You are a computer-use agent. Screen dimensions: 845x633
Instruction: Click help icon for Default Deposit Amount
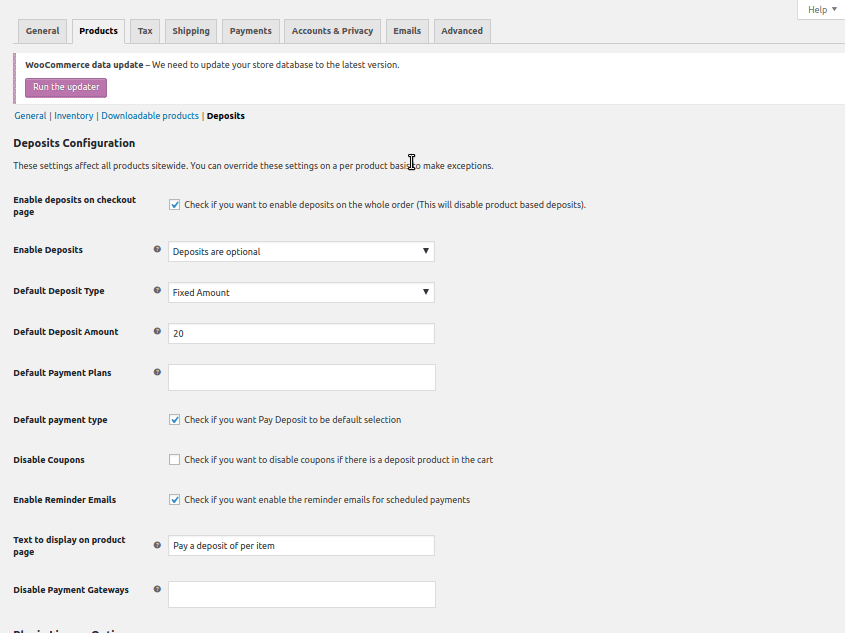157,331
